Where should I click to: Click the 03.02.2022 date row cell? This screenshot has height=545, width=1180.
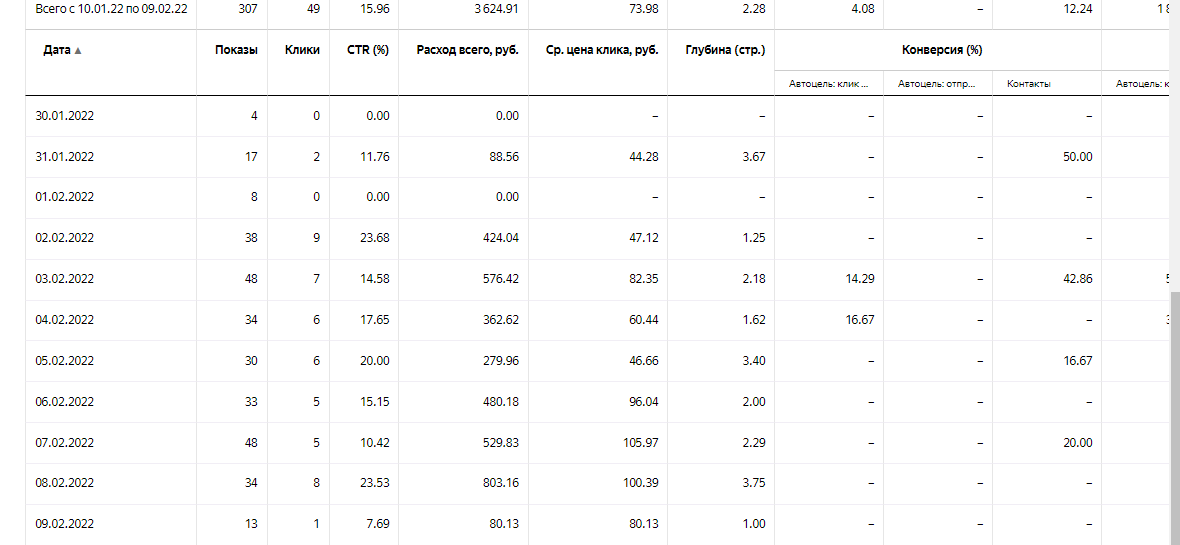tap(65, 279)
